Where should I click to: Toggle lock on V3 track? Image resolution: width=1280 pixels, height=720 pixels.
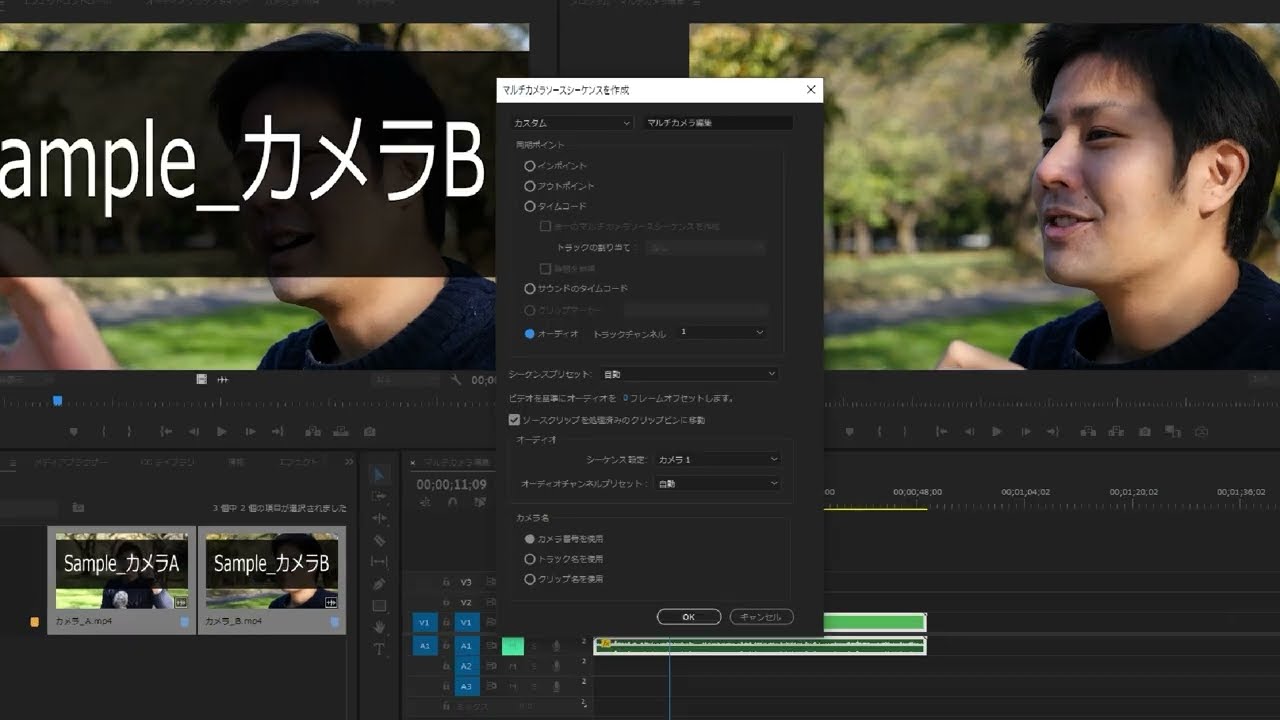(x=446, y=582)
